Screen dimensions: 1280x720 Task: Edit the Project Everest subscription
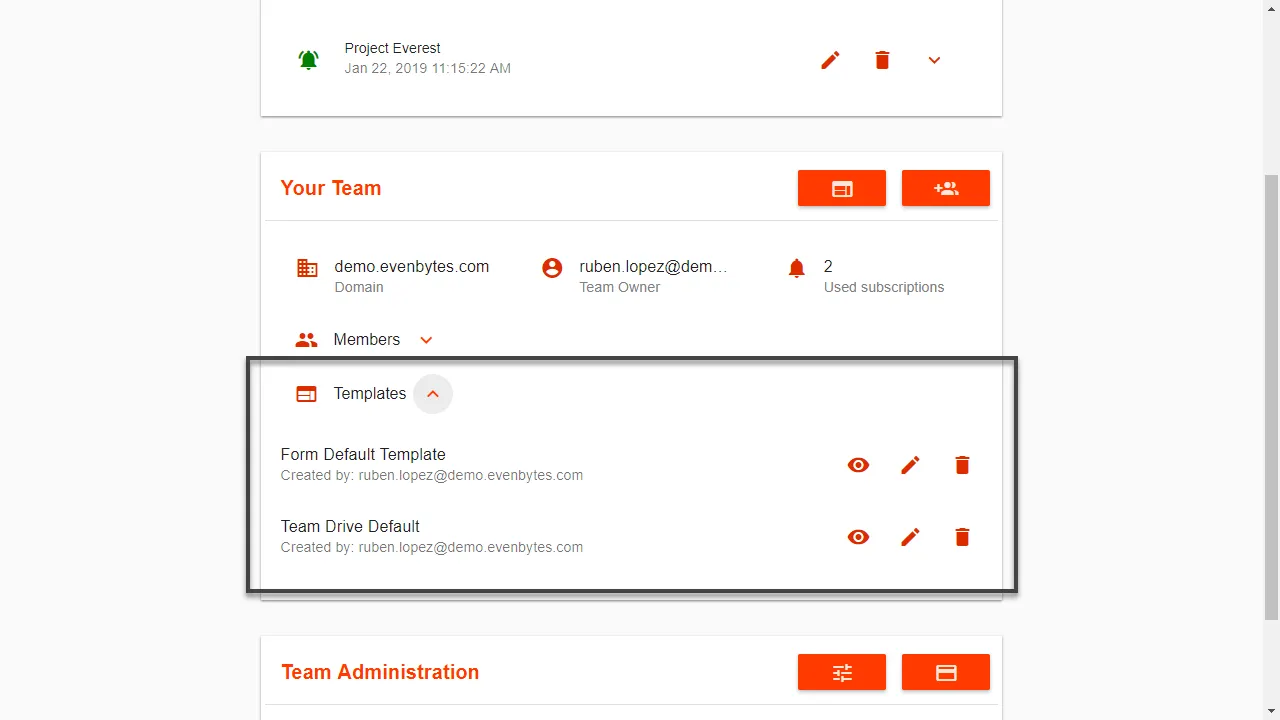click(x=830, y=60)
